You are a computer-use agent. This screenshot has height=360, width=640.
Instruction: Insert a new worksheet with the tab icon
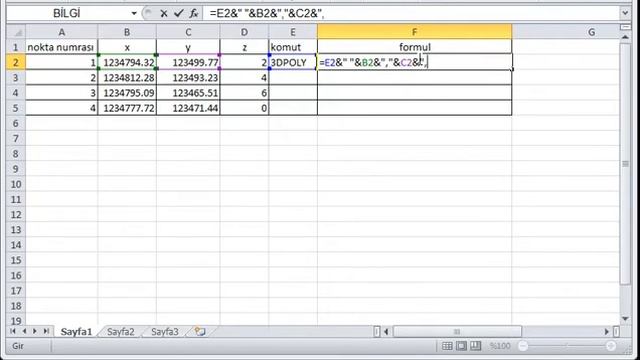(200, 331)
